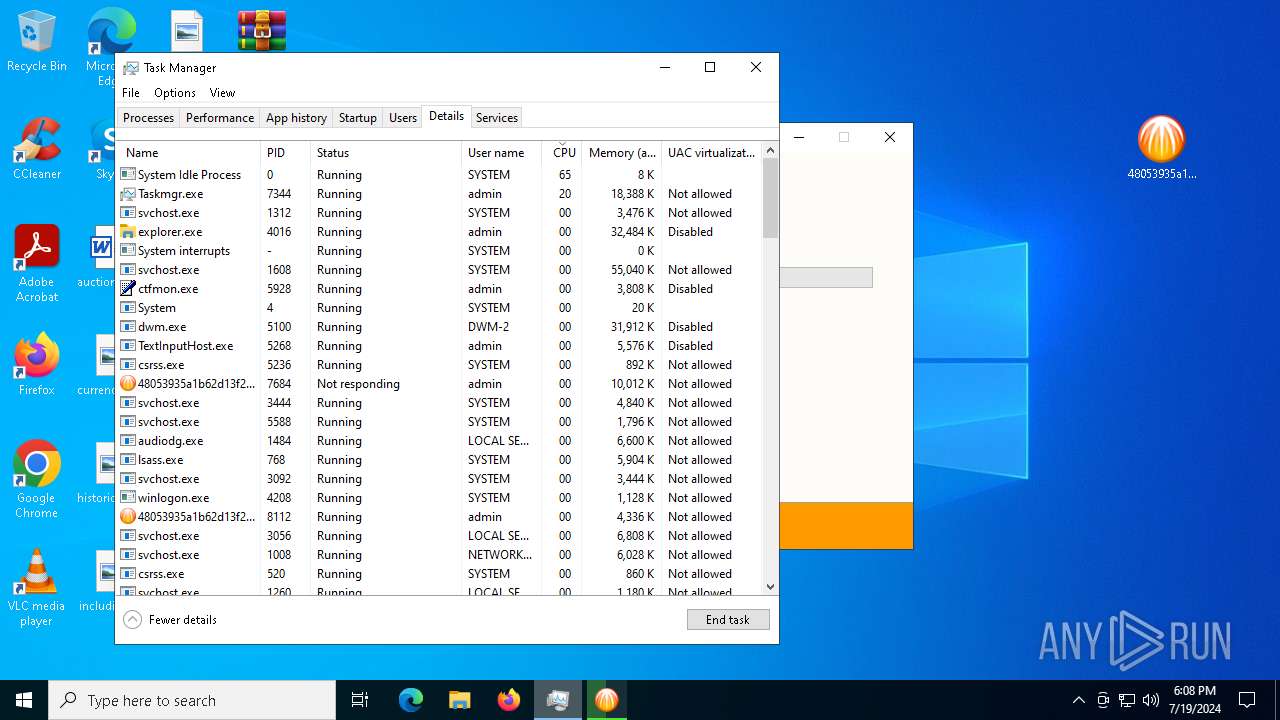
Task: Click the End task button
Action: (728, 620)
